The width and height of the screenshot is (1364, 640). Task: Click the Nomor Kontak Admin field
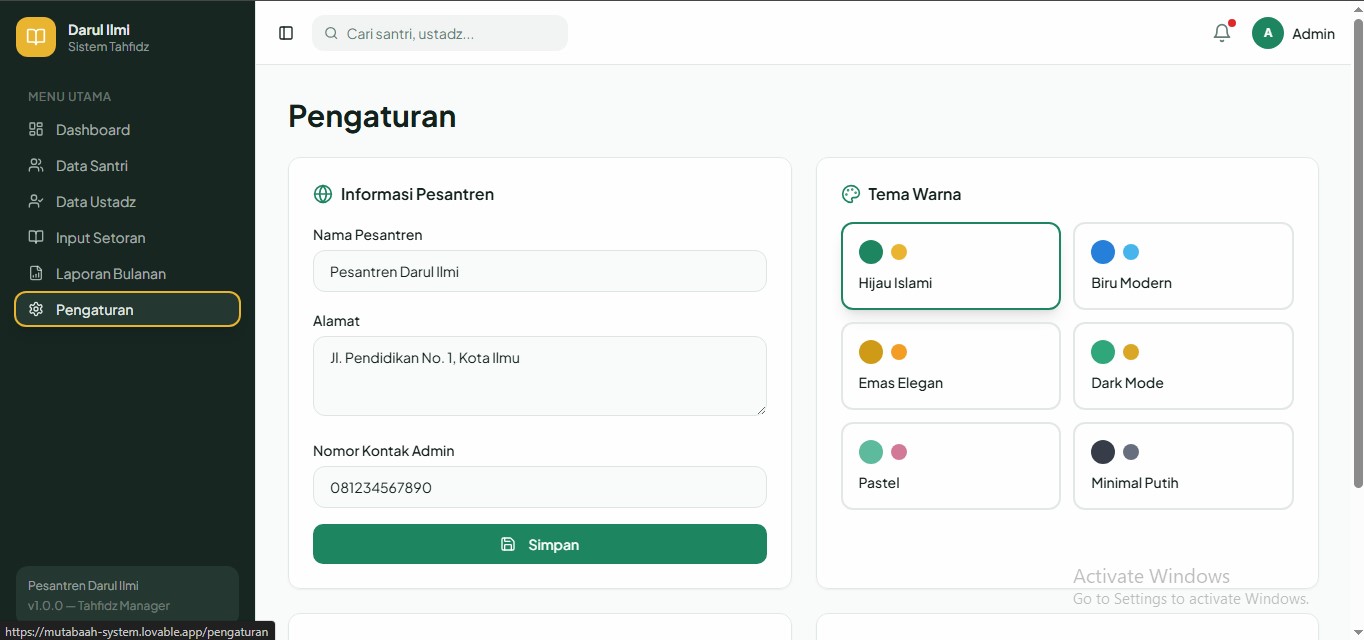coord(540,487)
